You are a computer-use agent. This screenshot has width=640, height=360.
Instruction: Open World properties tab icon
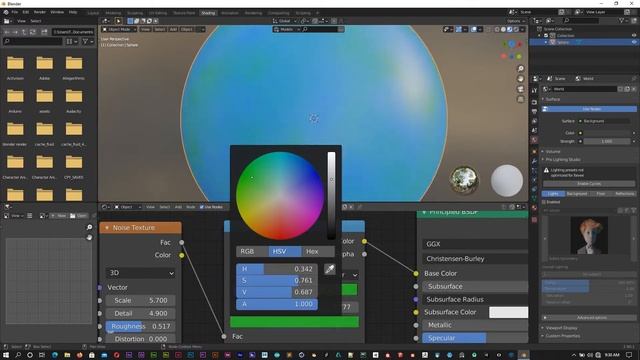[534, 140]
